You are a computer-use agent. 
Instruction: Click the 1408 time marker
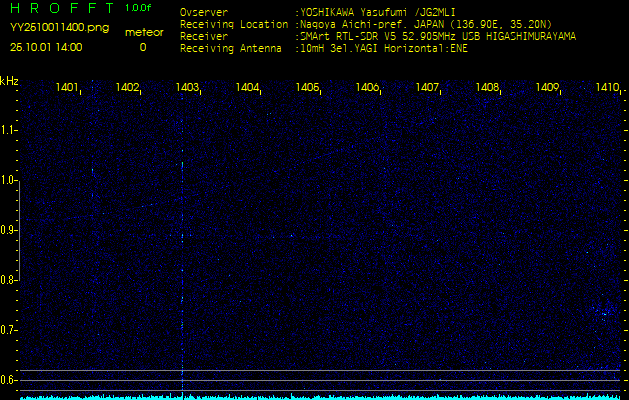click(x=487, y=87)
